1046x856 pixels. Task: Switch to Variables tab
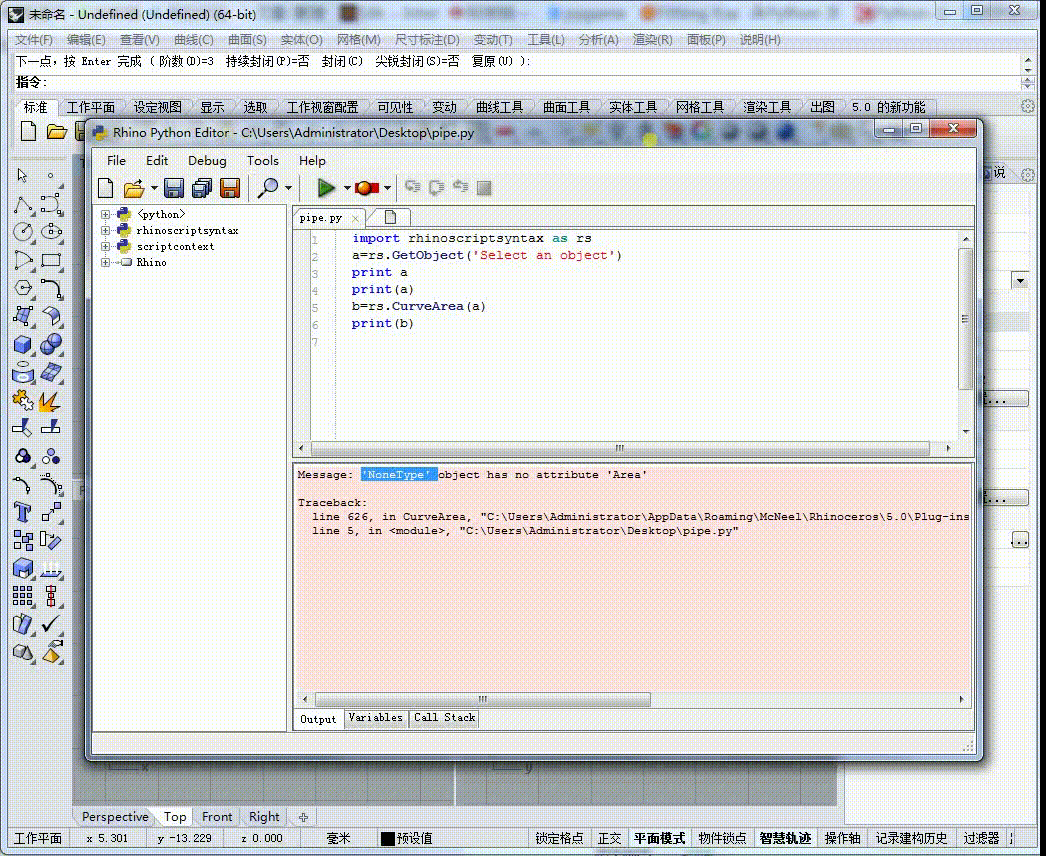[x=376, y=718]
